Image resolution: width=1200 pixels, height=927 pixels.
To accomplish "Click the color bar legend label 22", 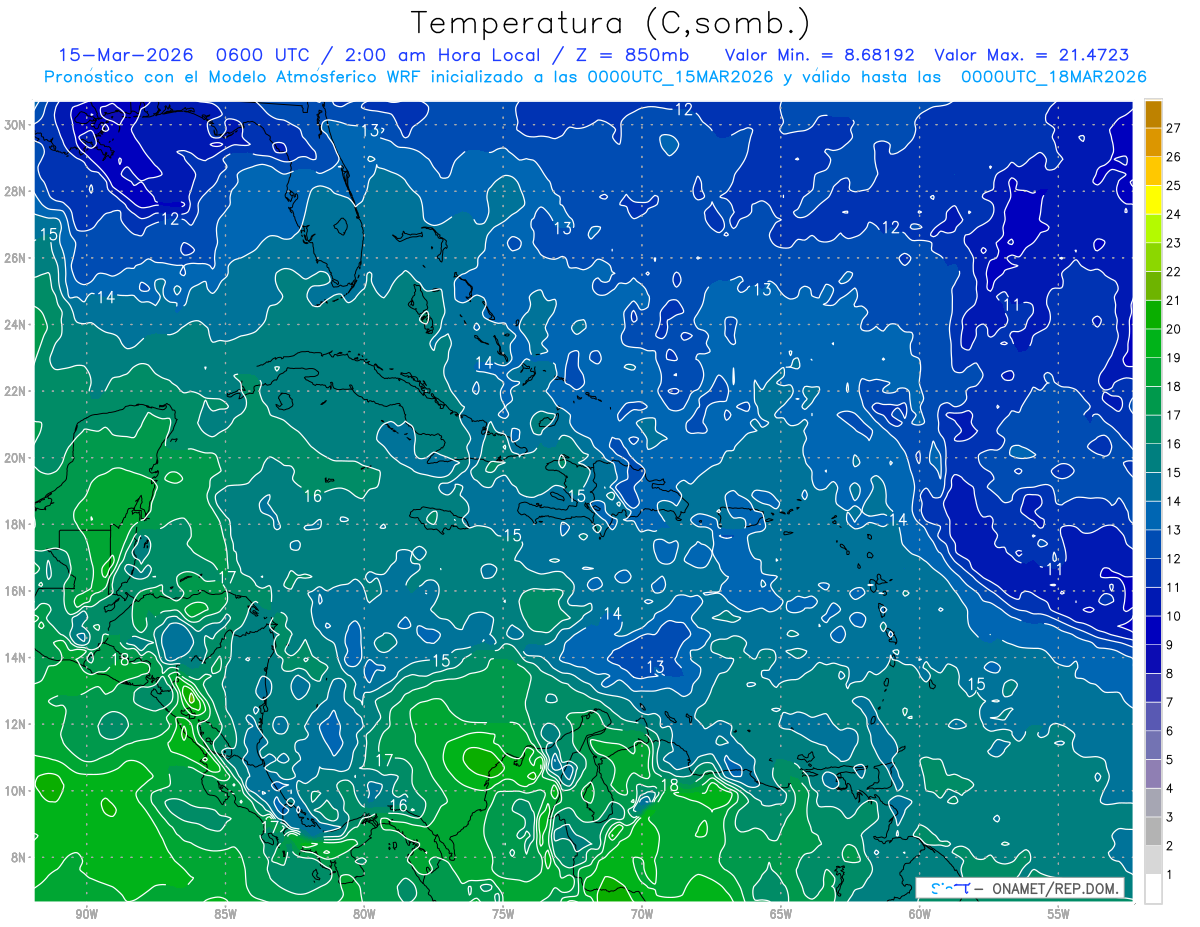I will pyautogui.click(x=1174, y=272).
